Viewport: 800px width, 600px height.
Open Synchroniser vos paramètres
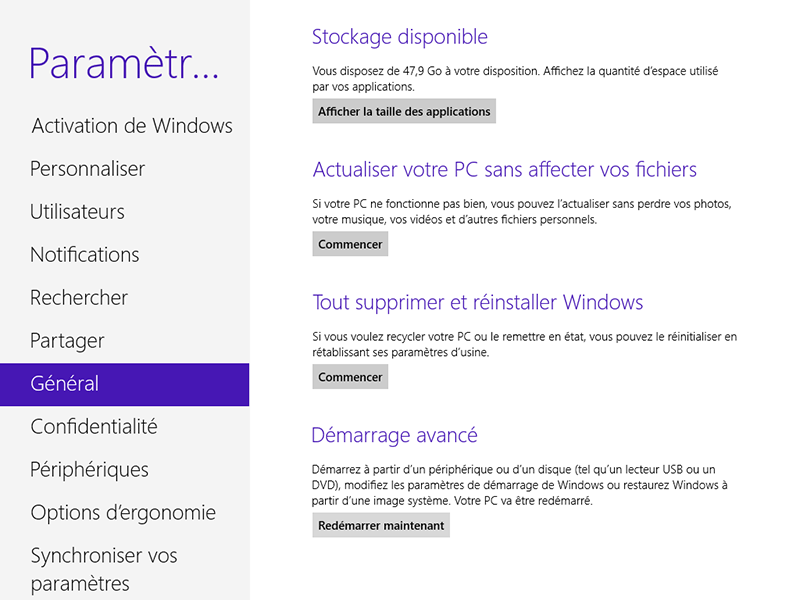click(x=104, y=569)
